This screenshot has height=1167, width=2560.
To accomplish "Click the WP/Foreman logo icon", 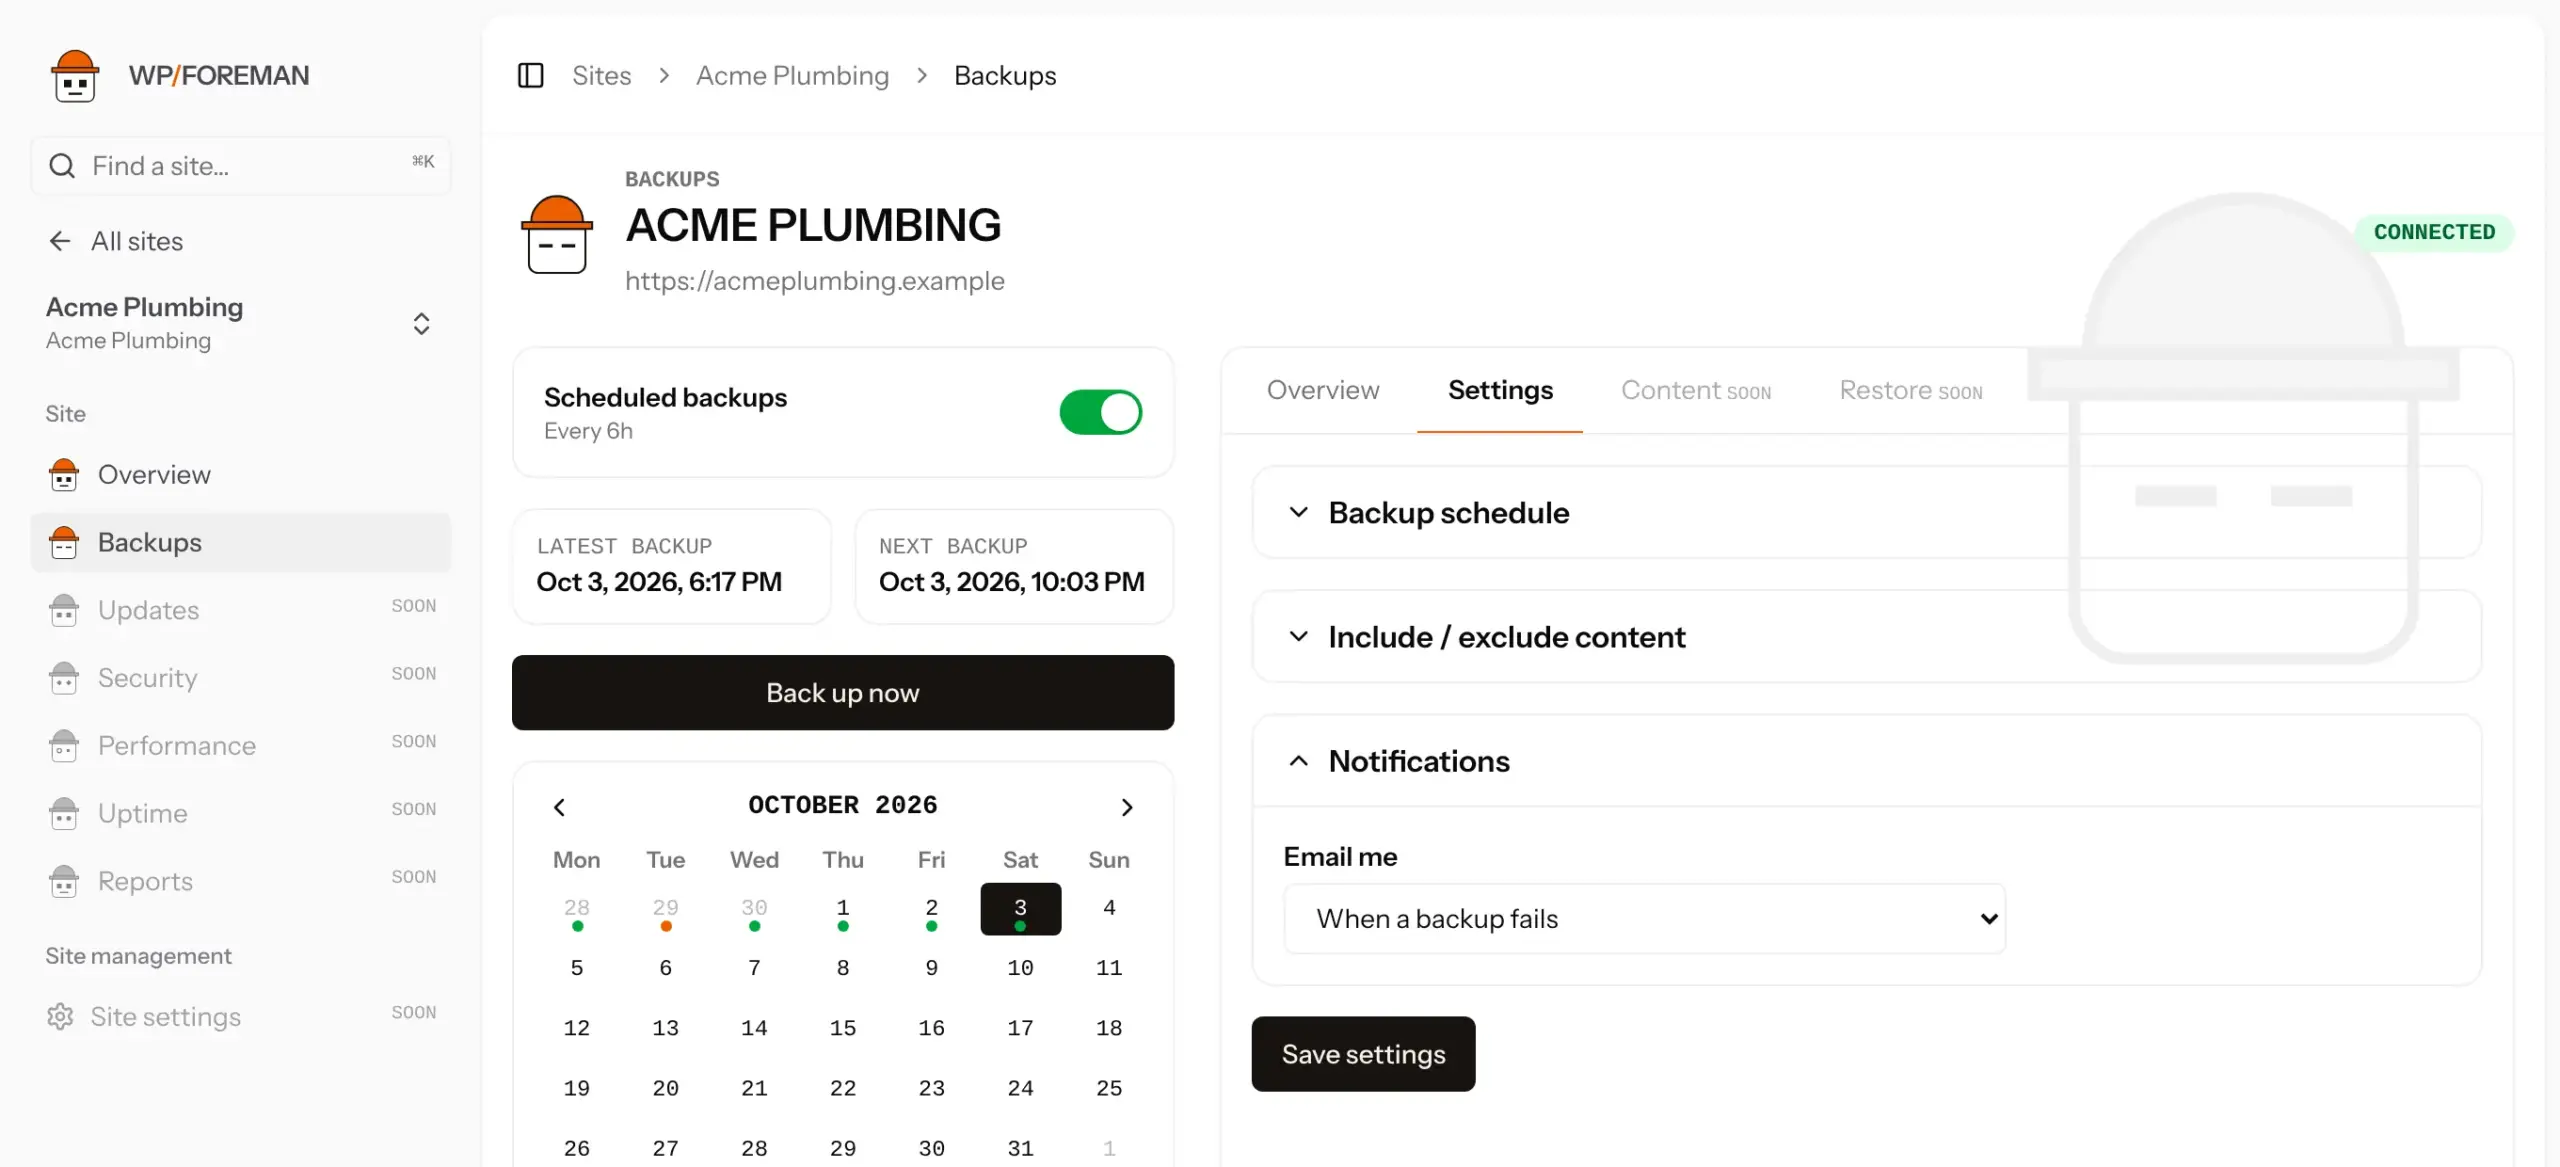I will [75, 76].
